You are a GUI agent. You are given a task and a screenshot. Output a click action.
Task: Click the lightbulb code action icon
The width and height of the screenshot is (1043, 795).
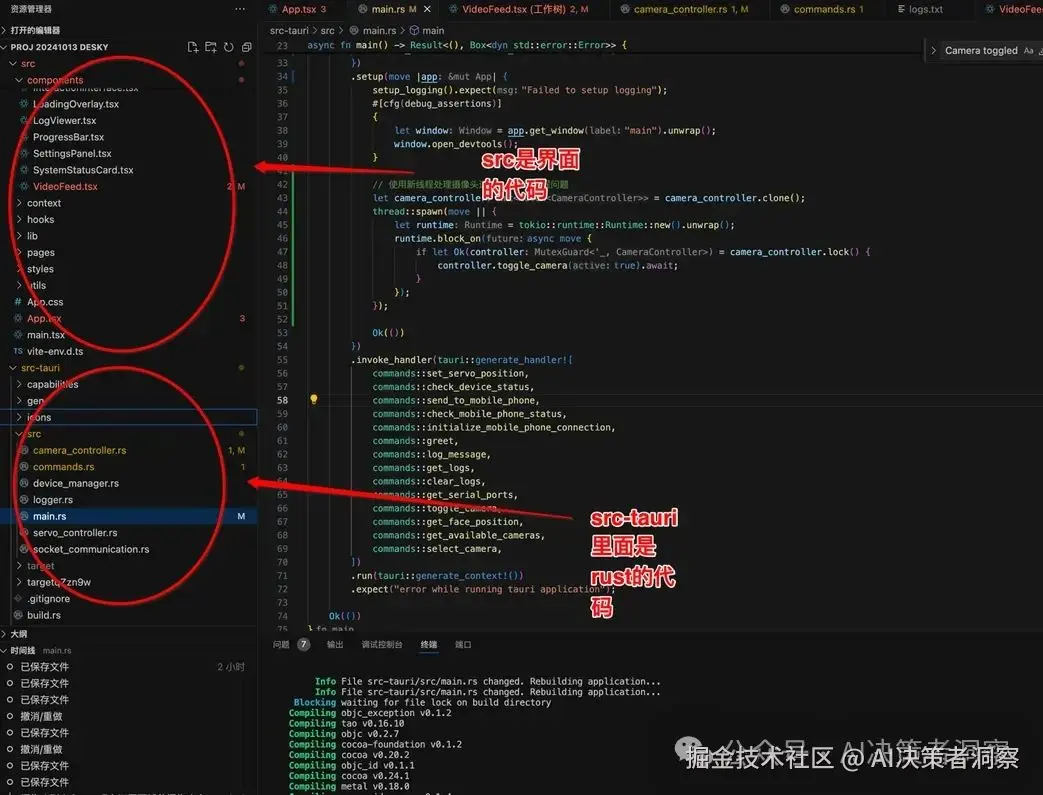point(313,400)
